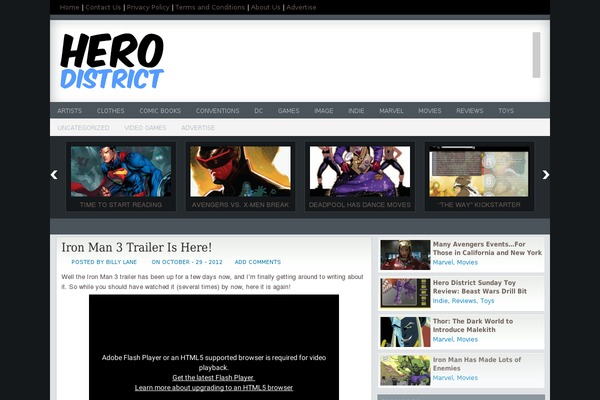
Task: Click 'Avengers vs. X-Men Break' caption
Action: [240, 205]
